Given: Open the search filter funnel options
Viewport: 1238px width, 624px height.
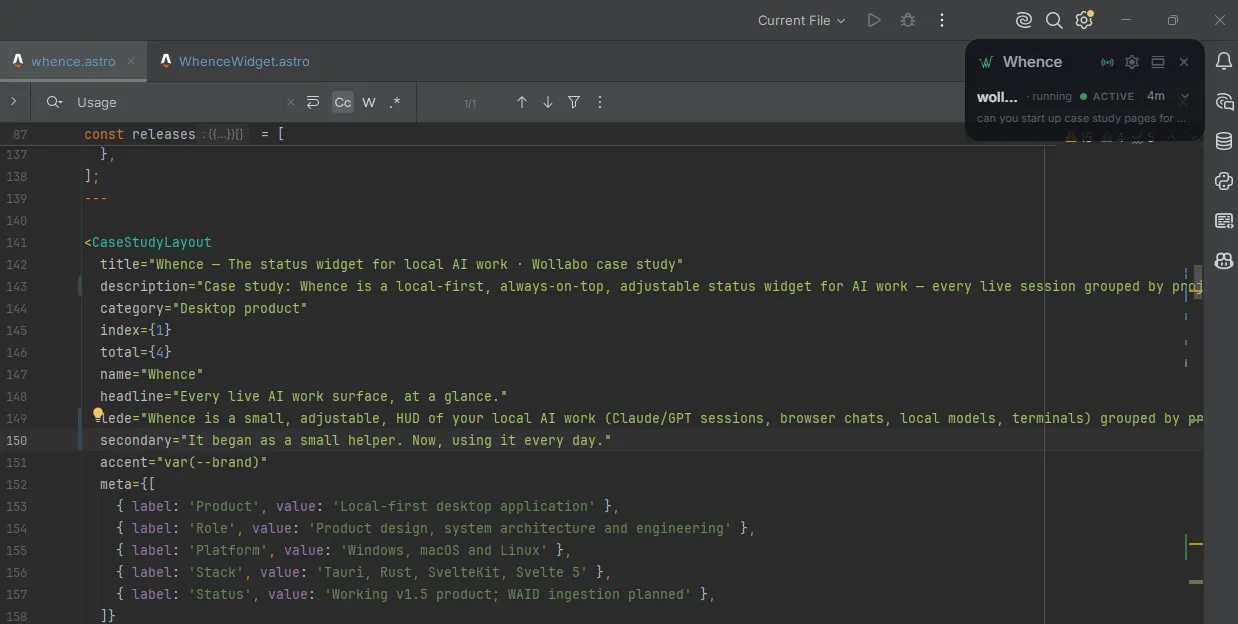Looking at the screenshot, I should click(x=574, y=102).
